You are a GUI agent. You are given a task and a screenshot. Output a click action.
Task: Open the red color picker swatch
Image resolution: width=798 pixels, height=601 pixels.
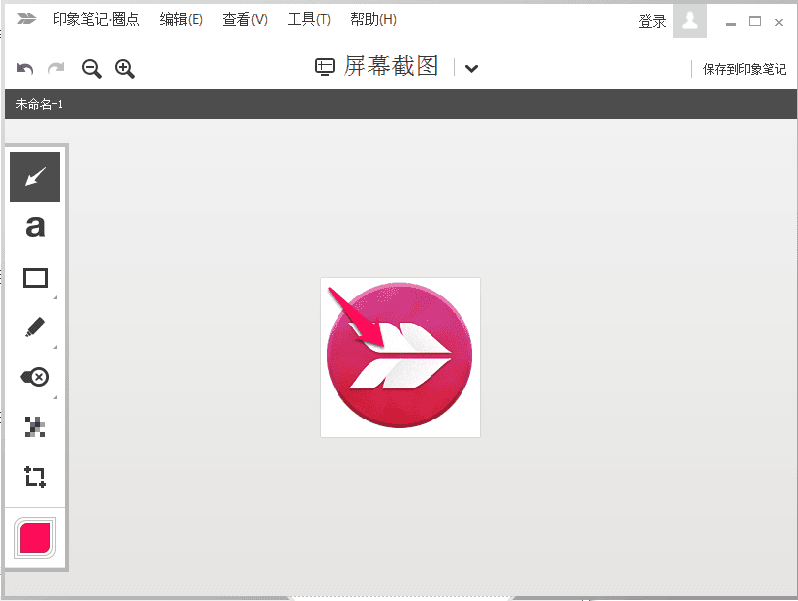[x=35, y=538]
